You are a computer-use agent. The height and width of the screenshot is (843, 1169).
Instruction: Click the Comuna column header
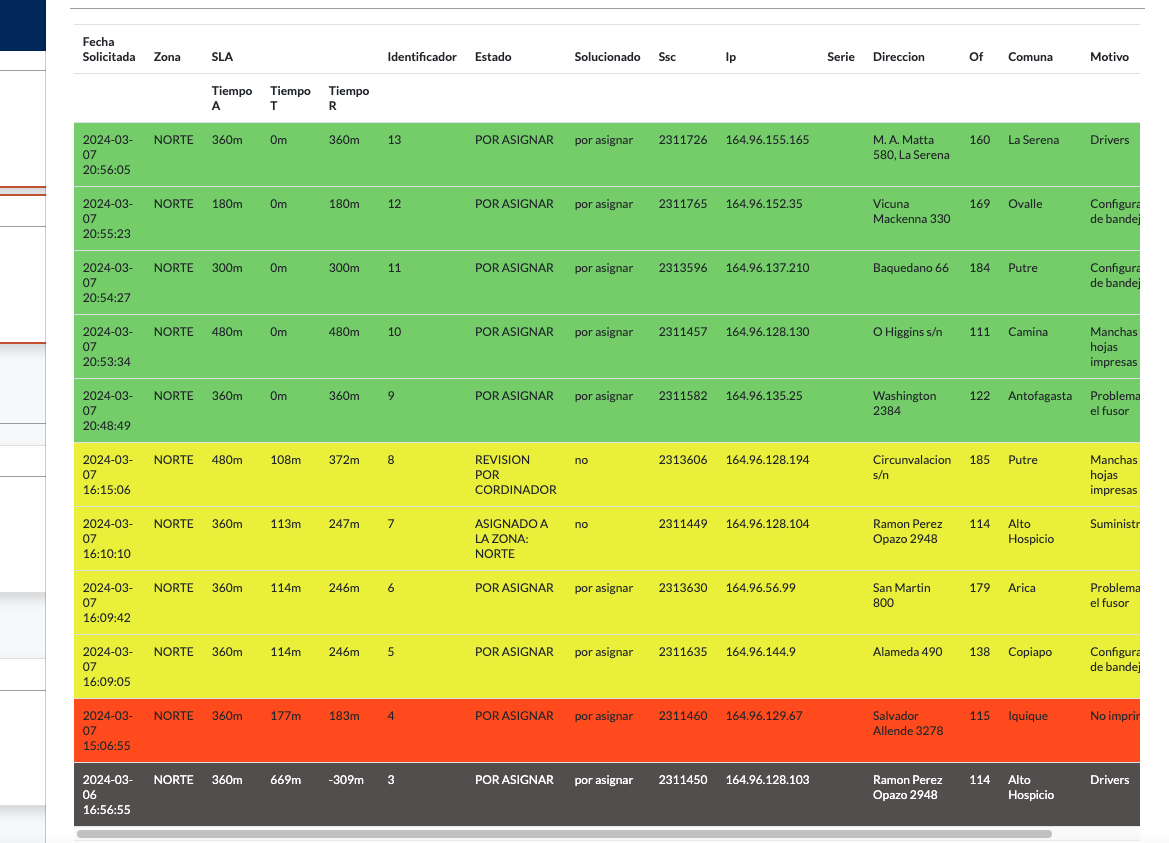point(1030,57)
